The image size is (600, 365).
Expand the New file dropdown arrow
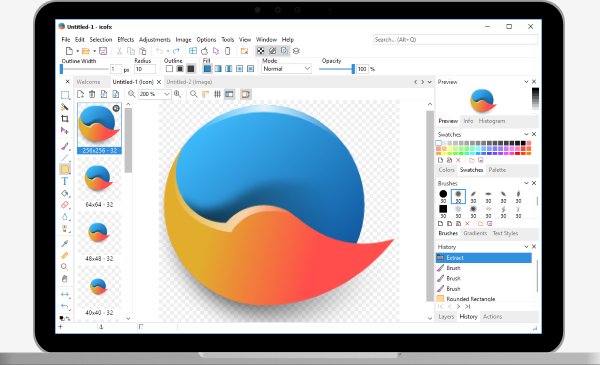(x=77, y=51)
